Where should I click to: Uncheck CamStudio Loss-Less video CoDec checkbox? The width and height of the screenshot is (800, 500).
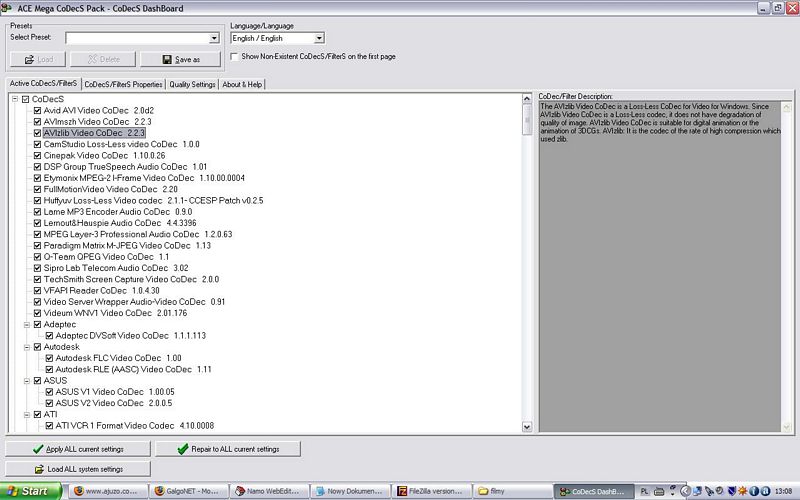point(37,144)
